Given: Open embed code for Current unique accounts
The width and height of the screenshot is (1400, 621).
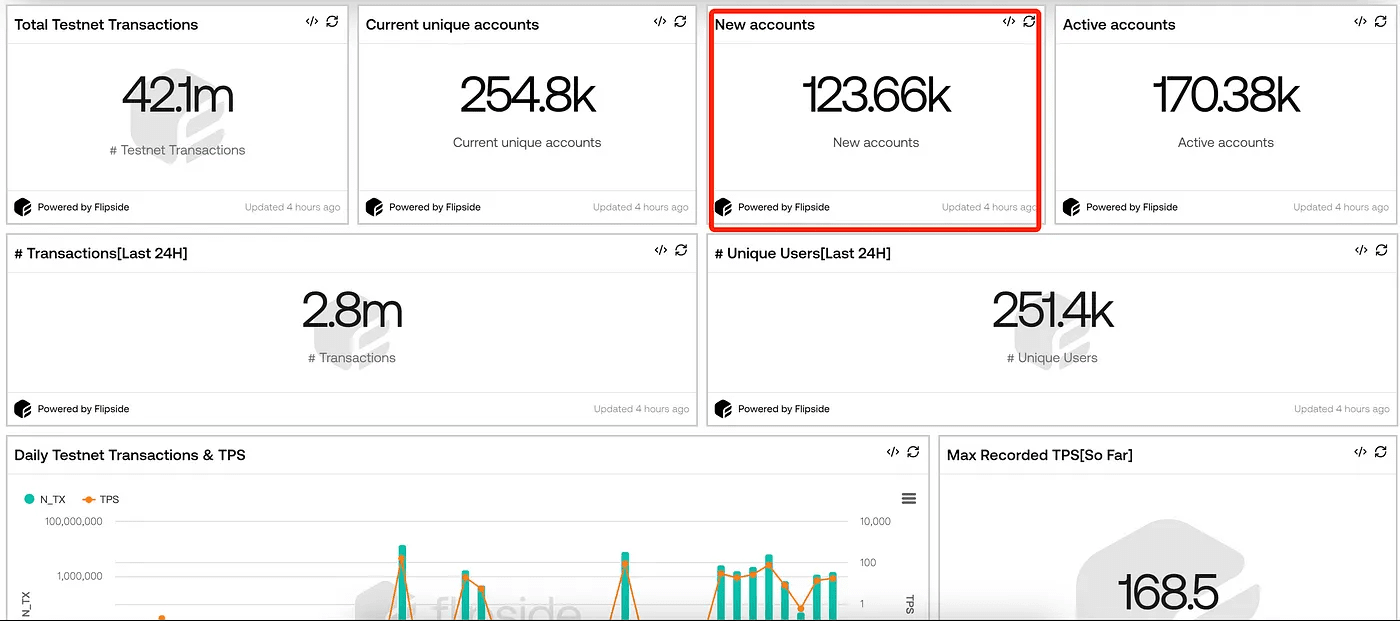Looking at the screenshot, I should coord(660,21).
